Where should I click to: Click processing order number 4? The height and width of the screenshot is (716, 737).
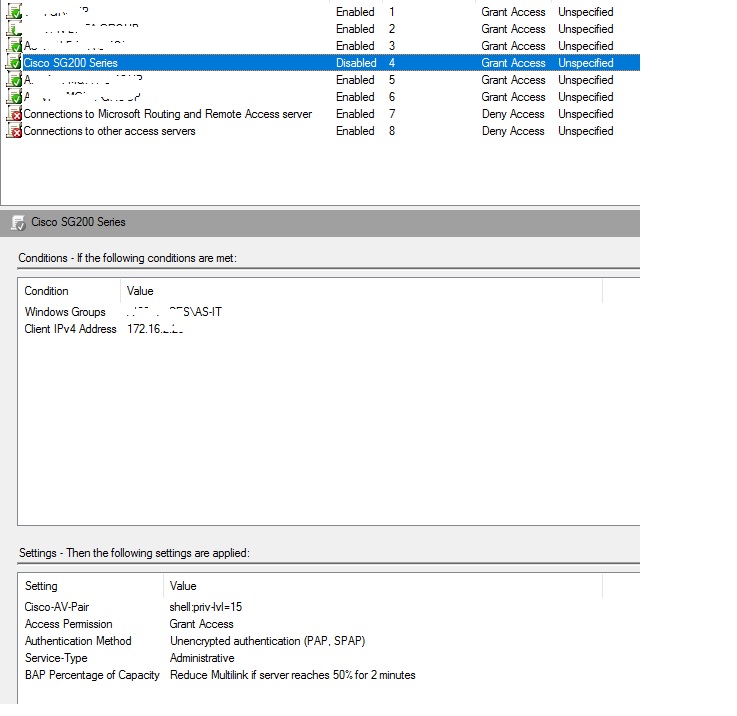point(392,63)
